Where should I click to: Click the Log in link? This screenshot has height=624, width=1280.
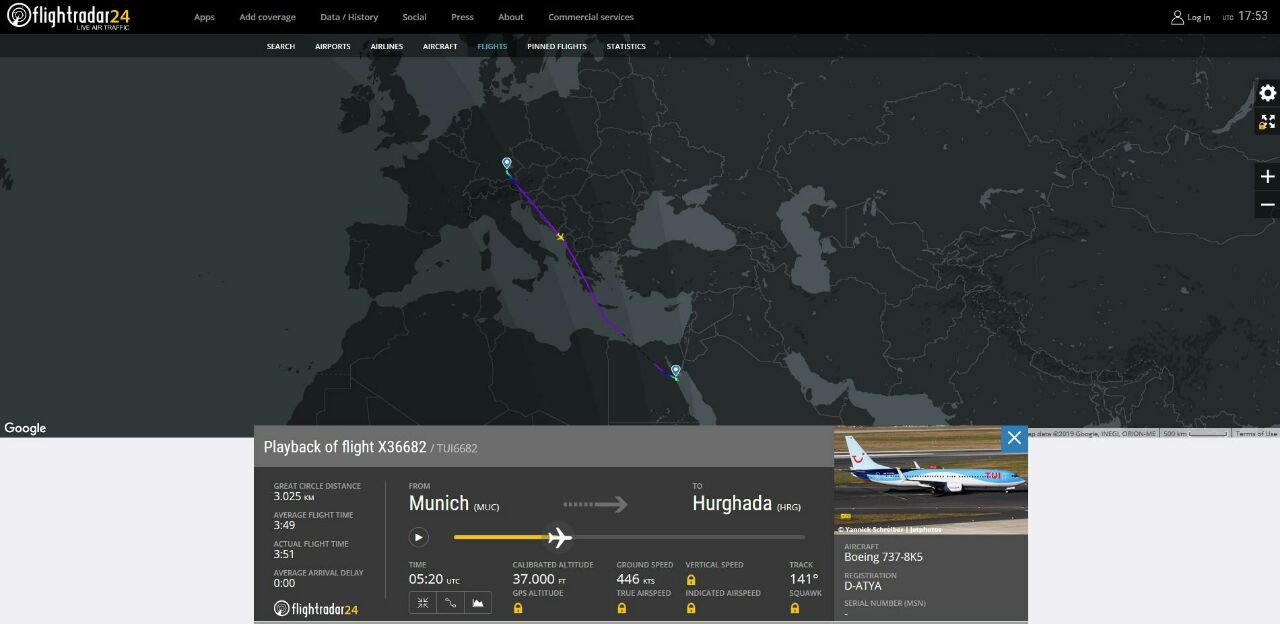(x=1199, y=17)
